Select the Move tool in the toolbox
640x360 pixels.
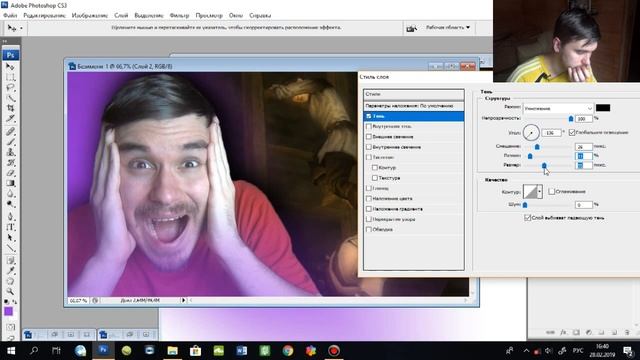click(x=10, y=66)
